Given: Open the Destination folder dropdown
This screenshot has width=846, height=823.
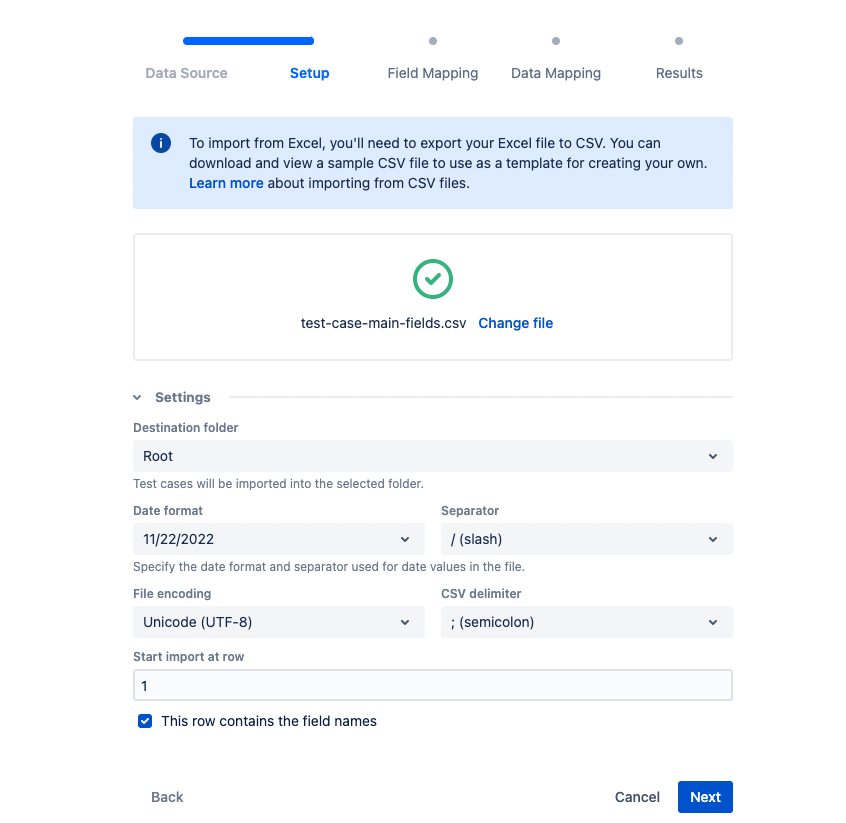Looking at the screenshot, I should point(432,456).
